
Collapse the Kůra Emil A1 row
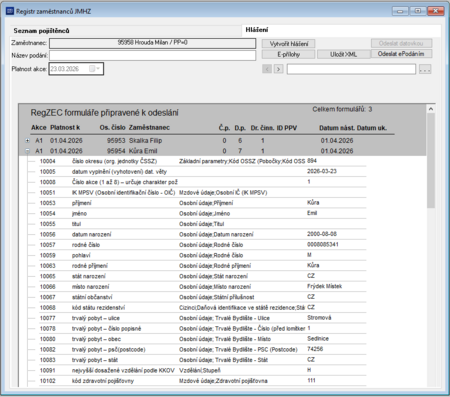point(28,151)
